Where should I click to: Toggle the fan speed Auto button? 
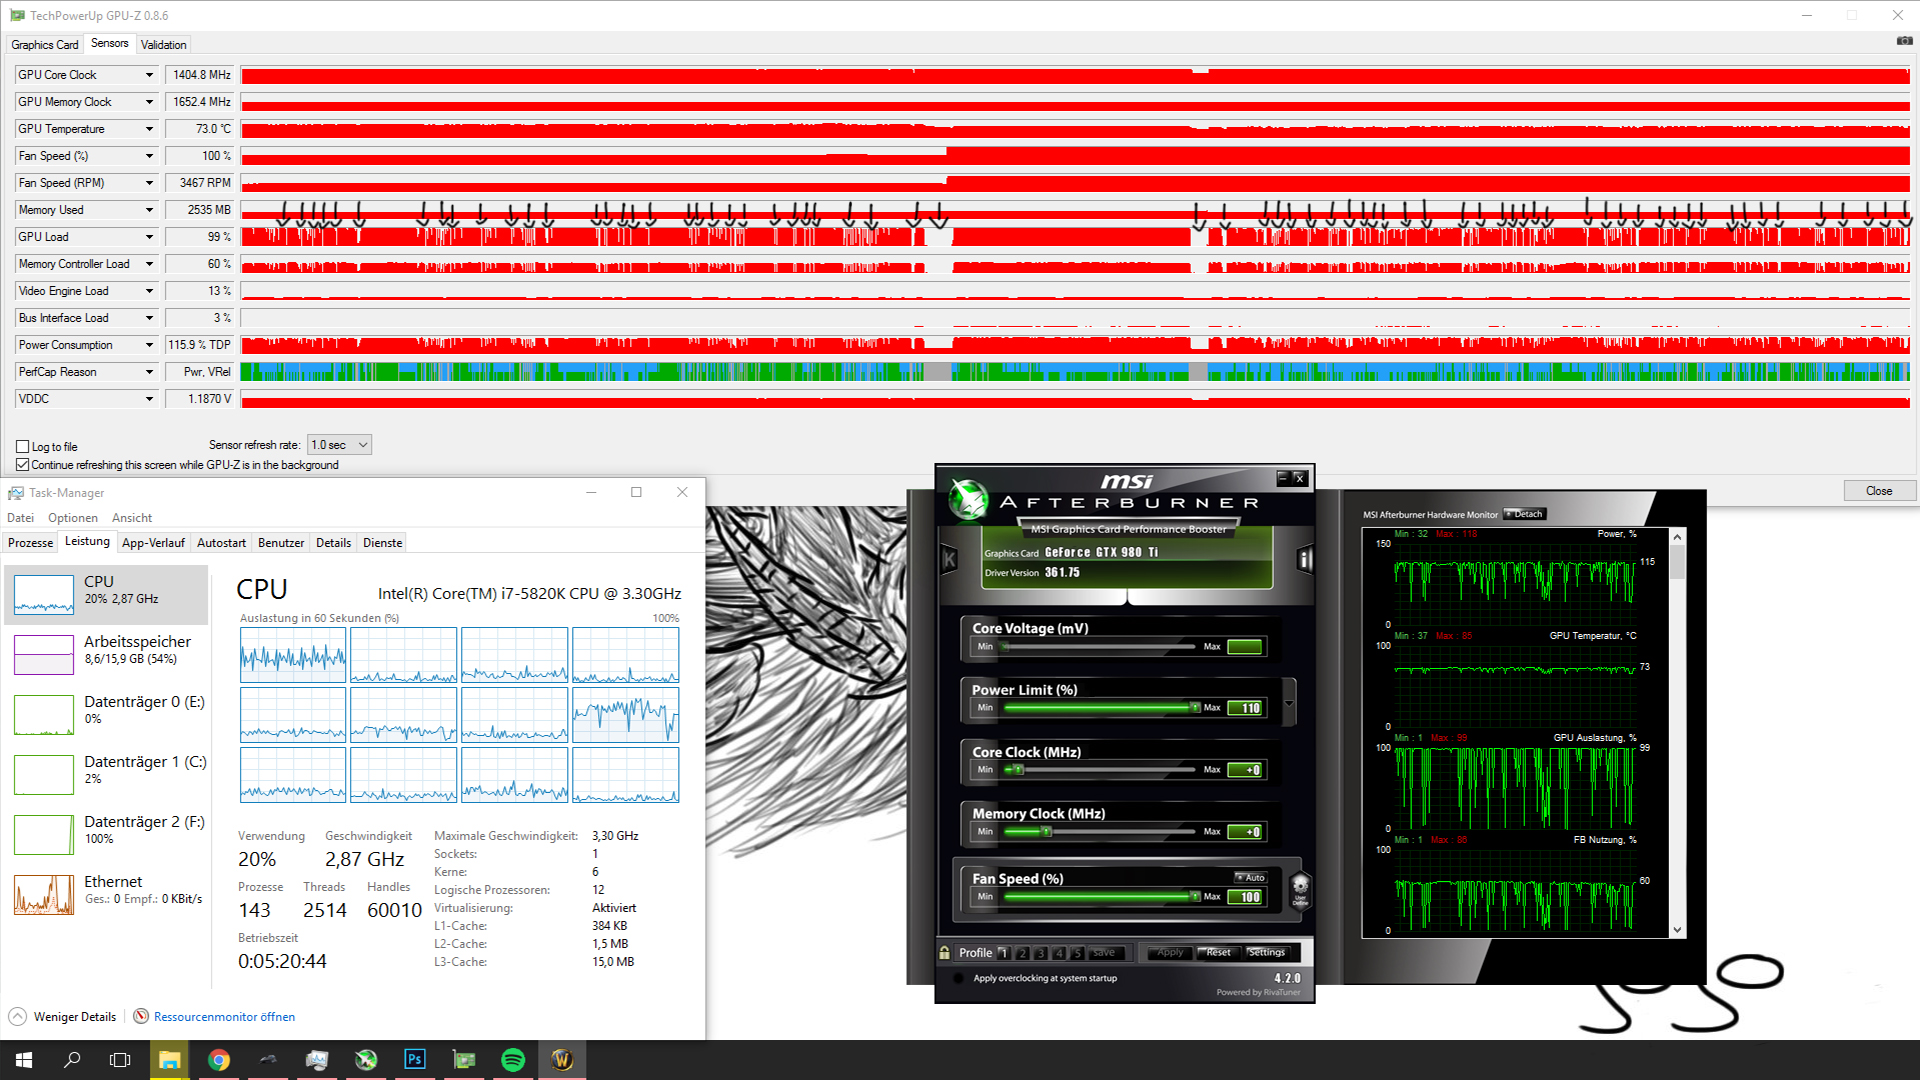pyautogui.click(x=1251, y=877)
